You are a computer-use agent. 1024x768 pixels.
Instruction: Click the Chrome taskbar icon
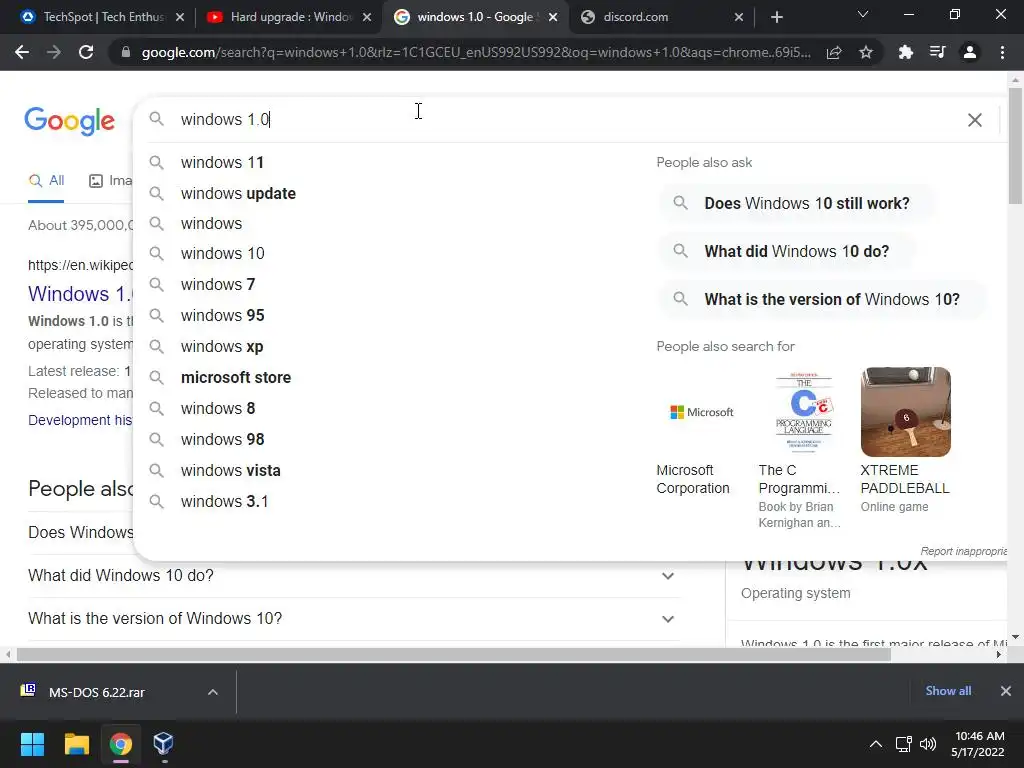(121, 744)
